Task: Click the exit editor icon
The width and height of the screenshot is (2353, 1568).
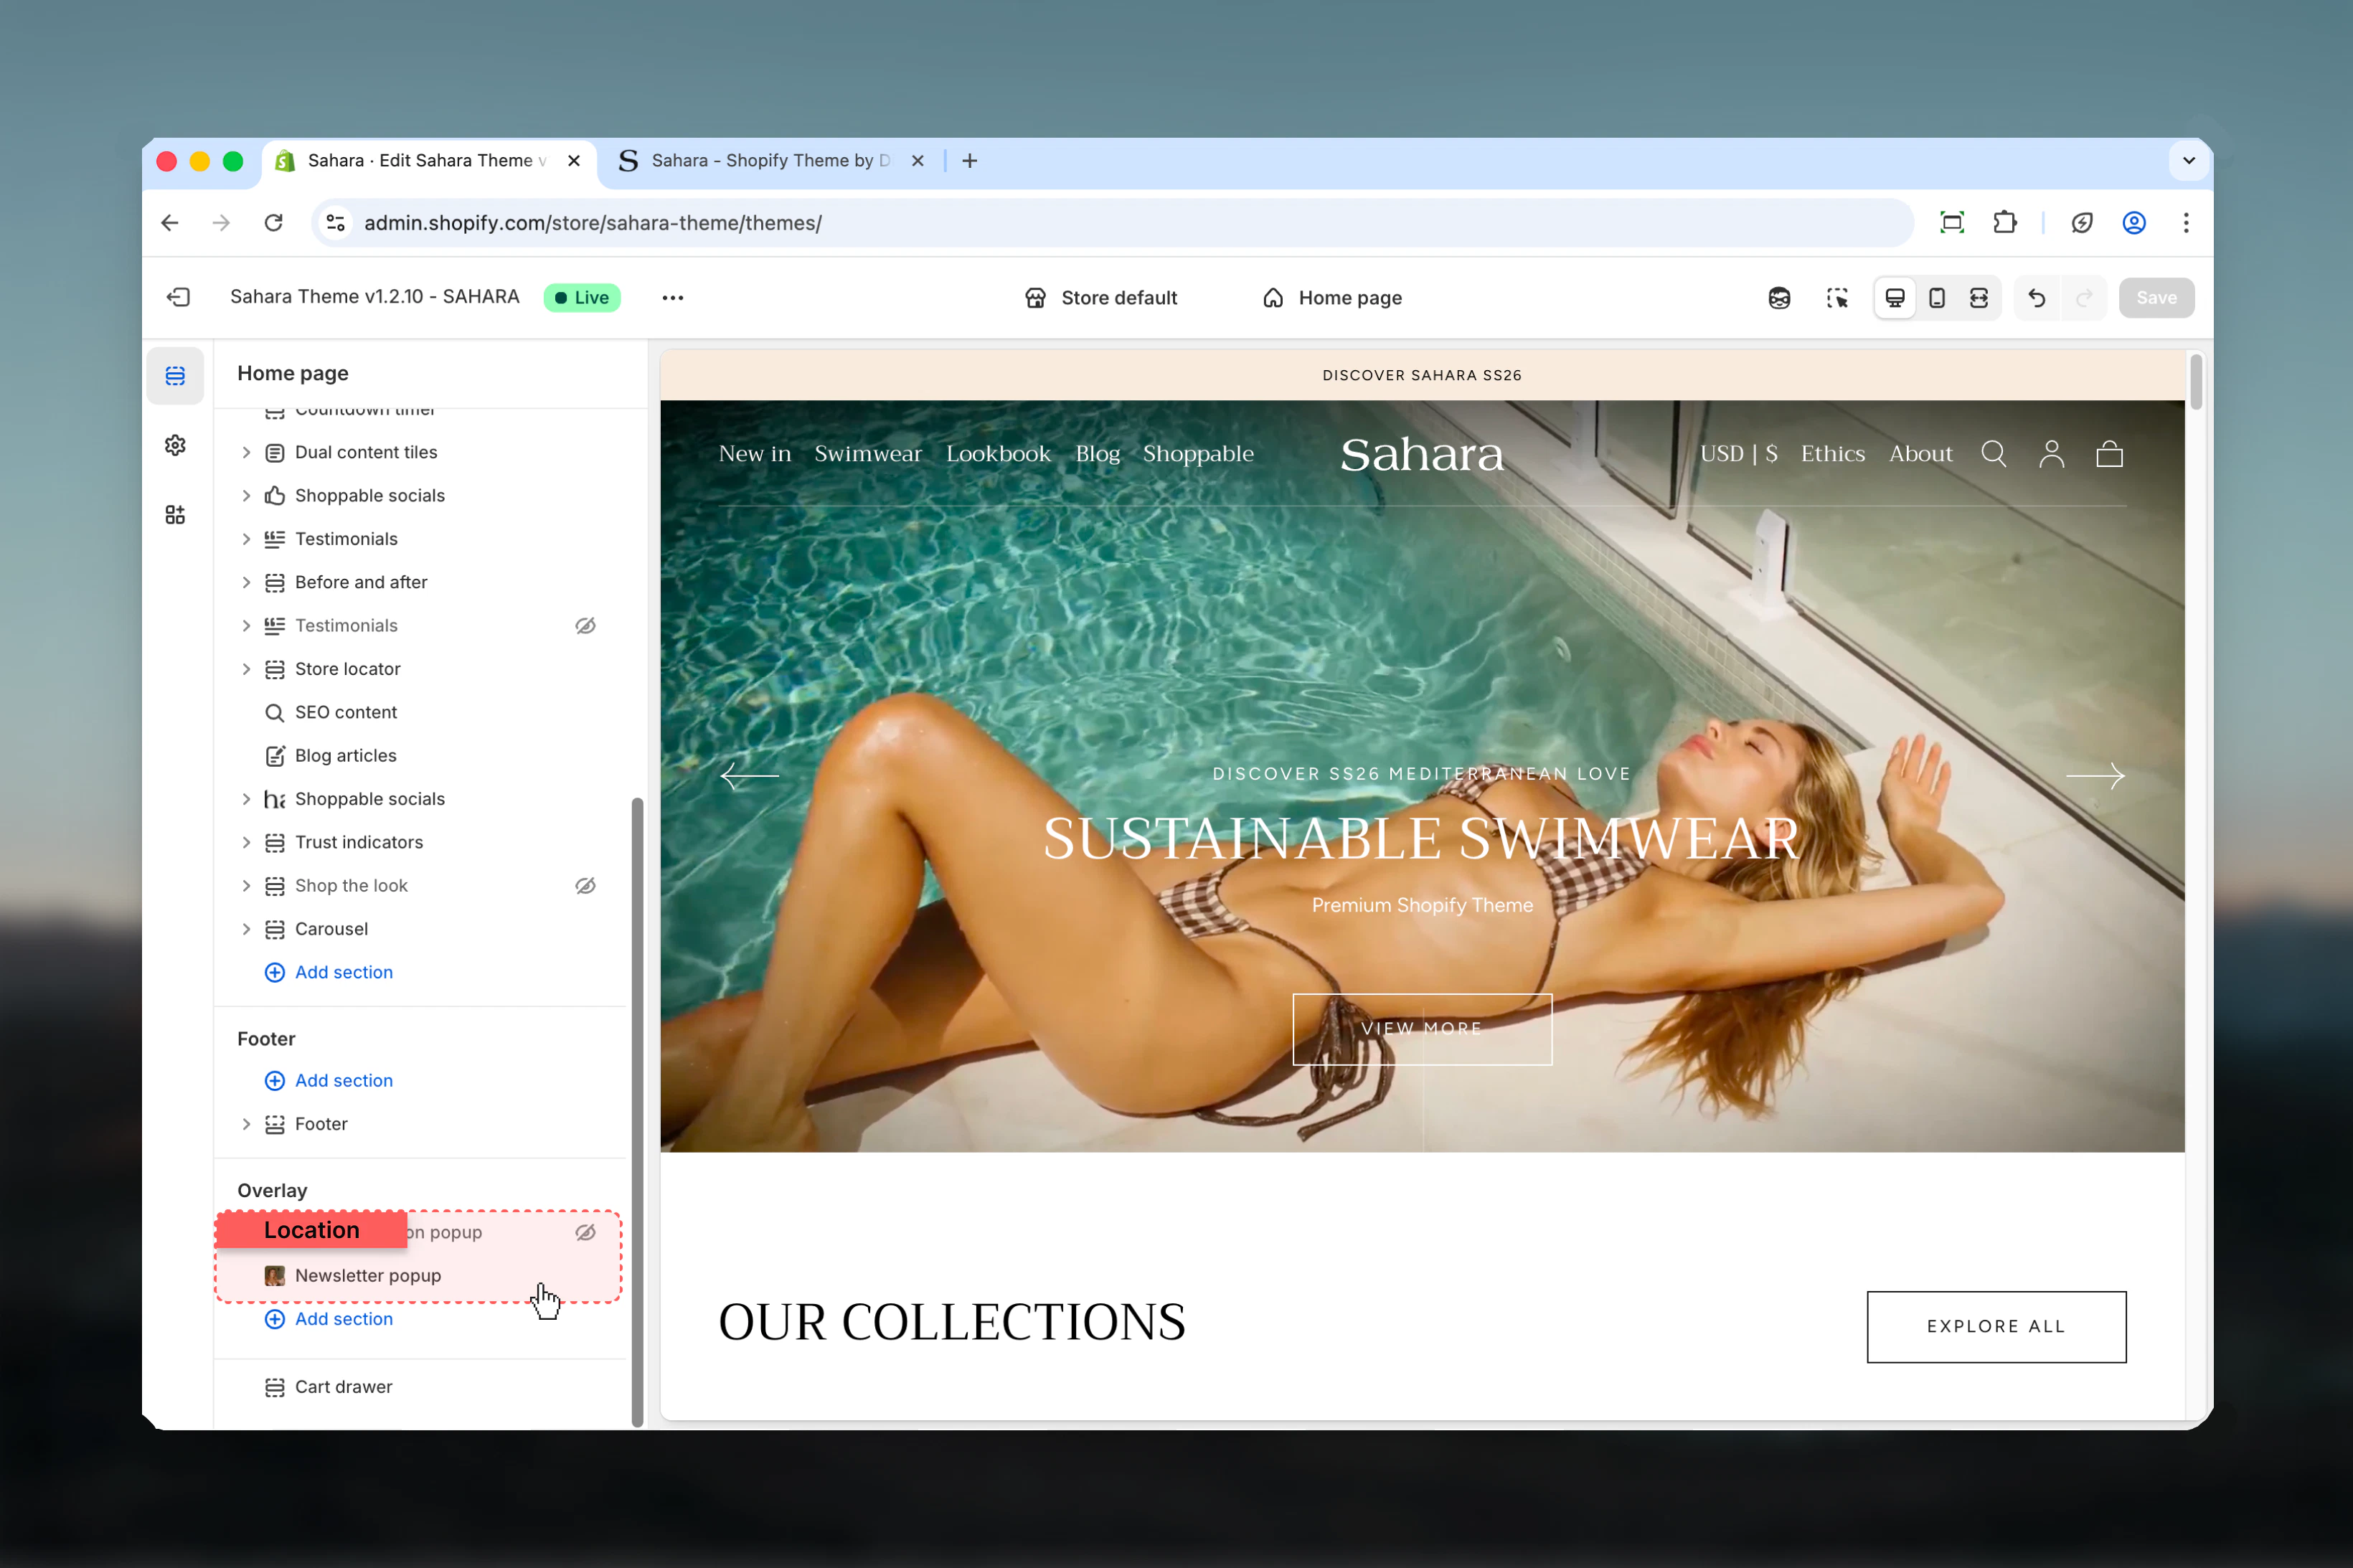Action: point(178,297)
